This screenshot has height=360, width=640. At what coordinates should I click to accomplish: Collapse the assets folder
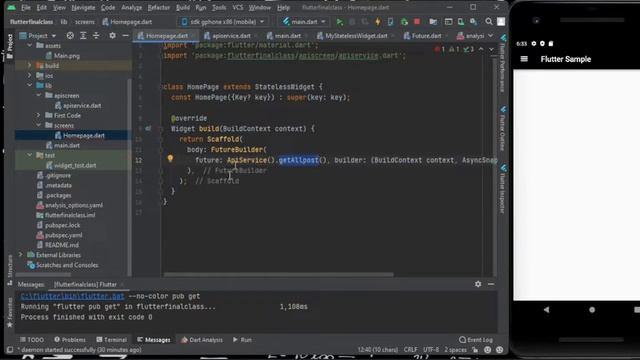point(29,46)
